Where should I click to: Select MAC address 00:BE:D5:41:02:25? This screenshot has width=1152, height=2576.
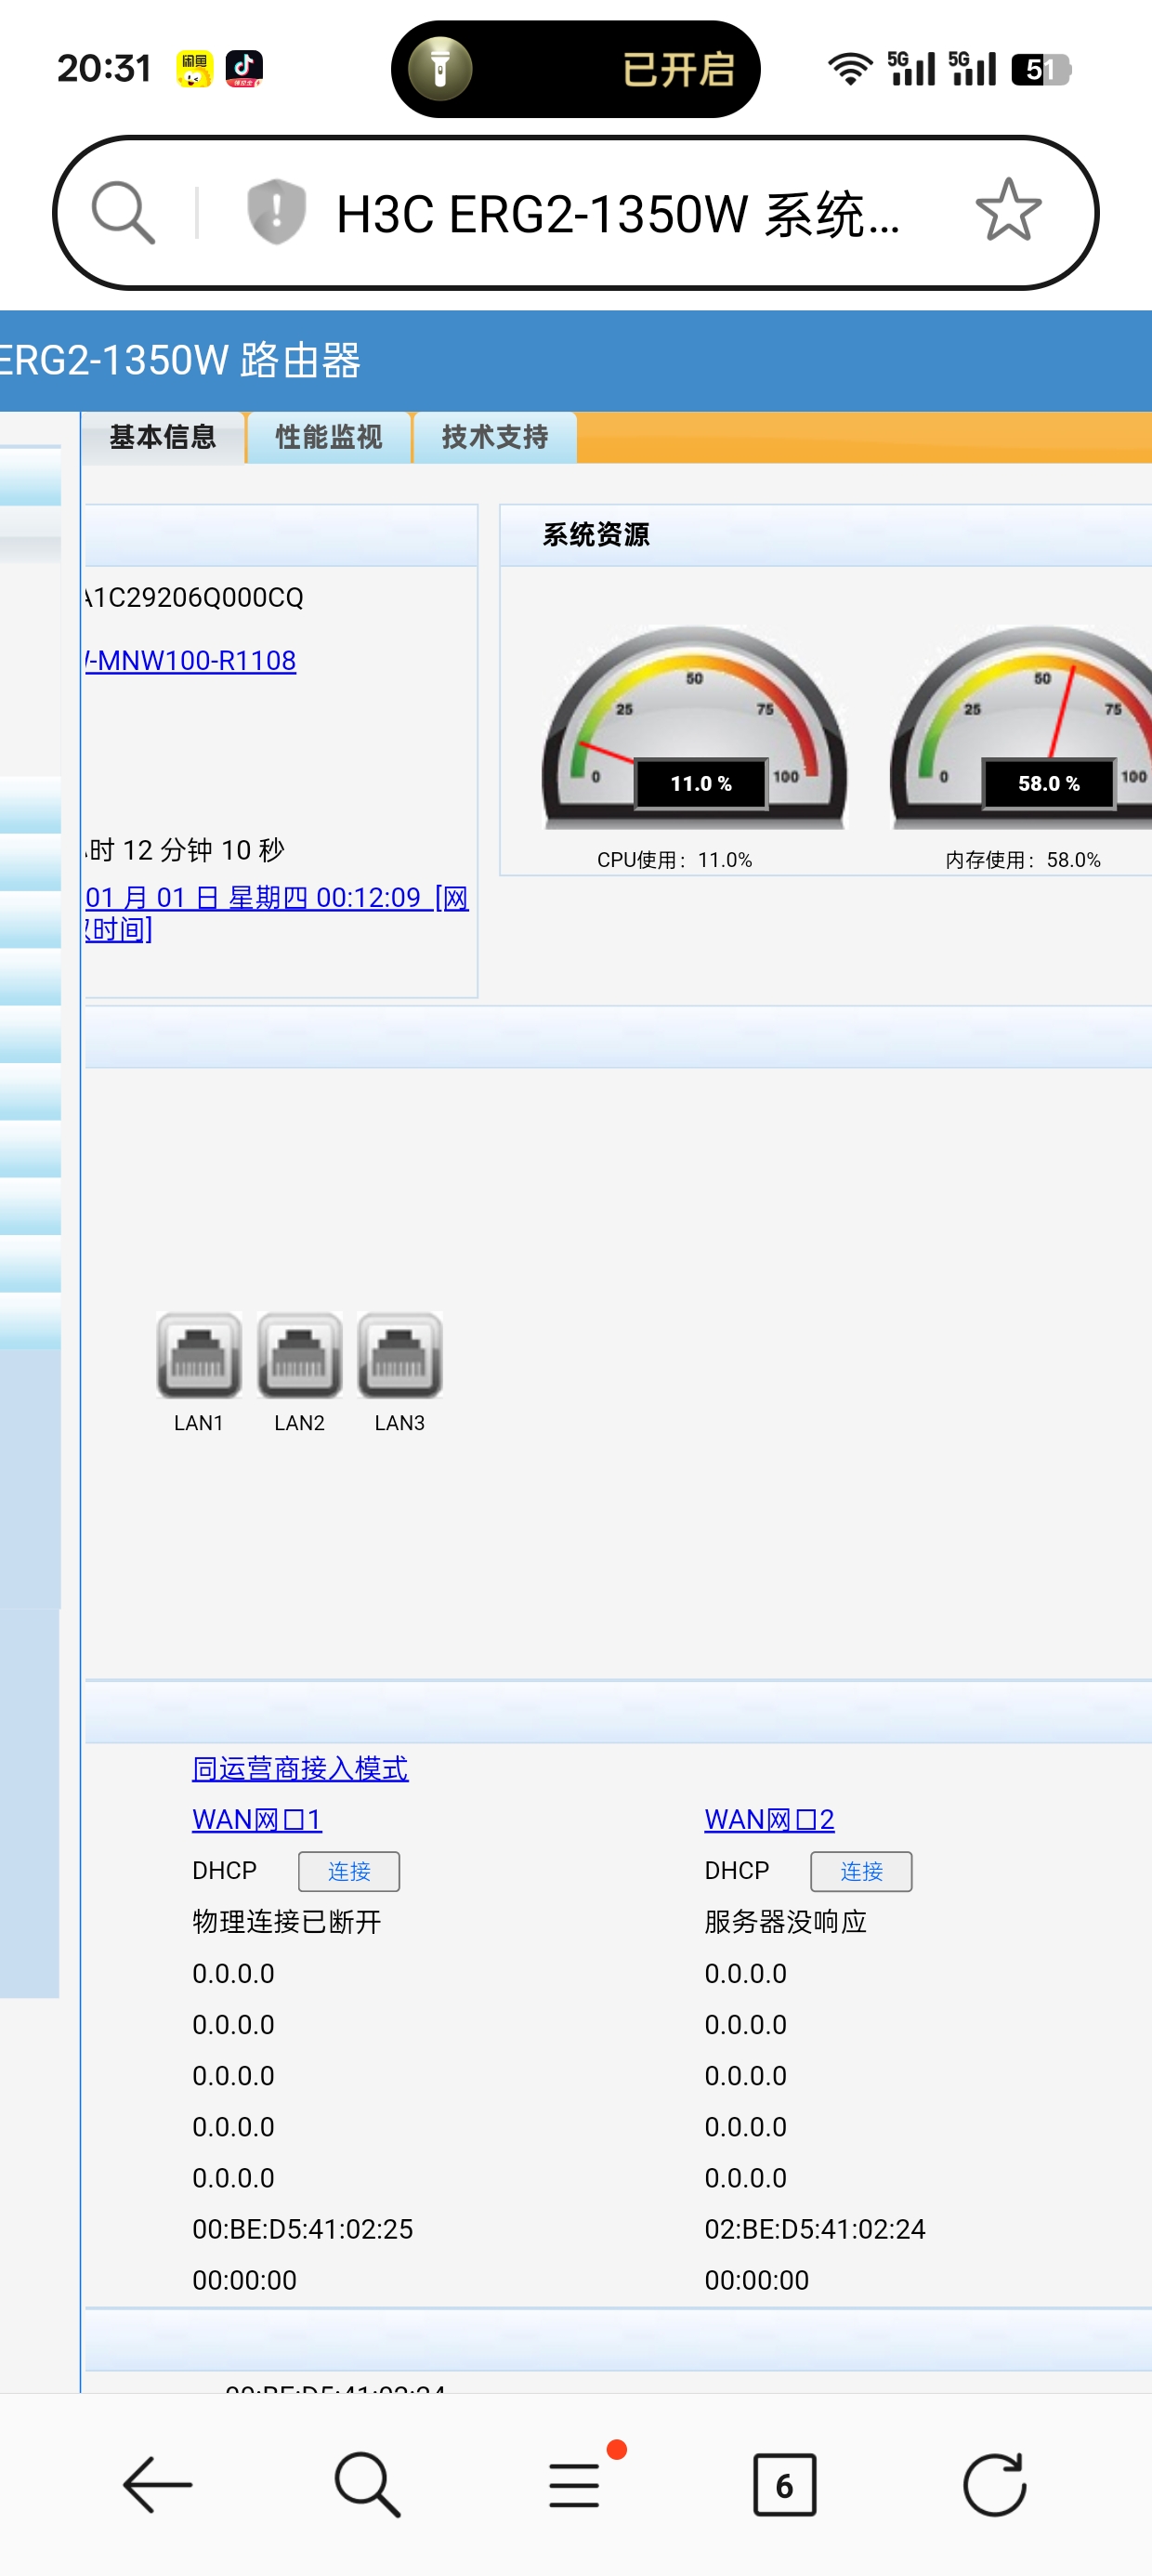pos(302,2228)
